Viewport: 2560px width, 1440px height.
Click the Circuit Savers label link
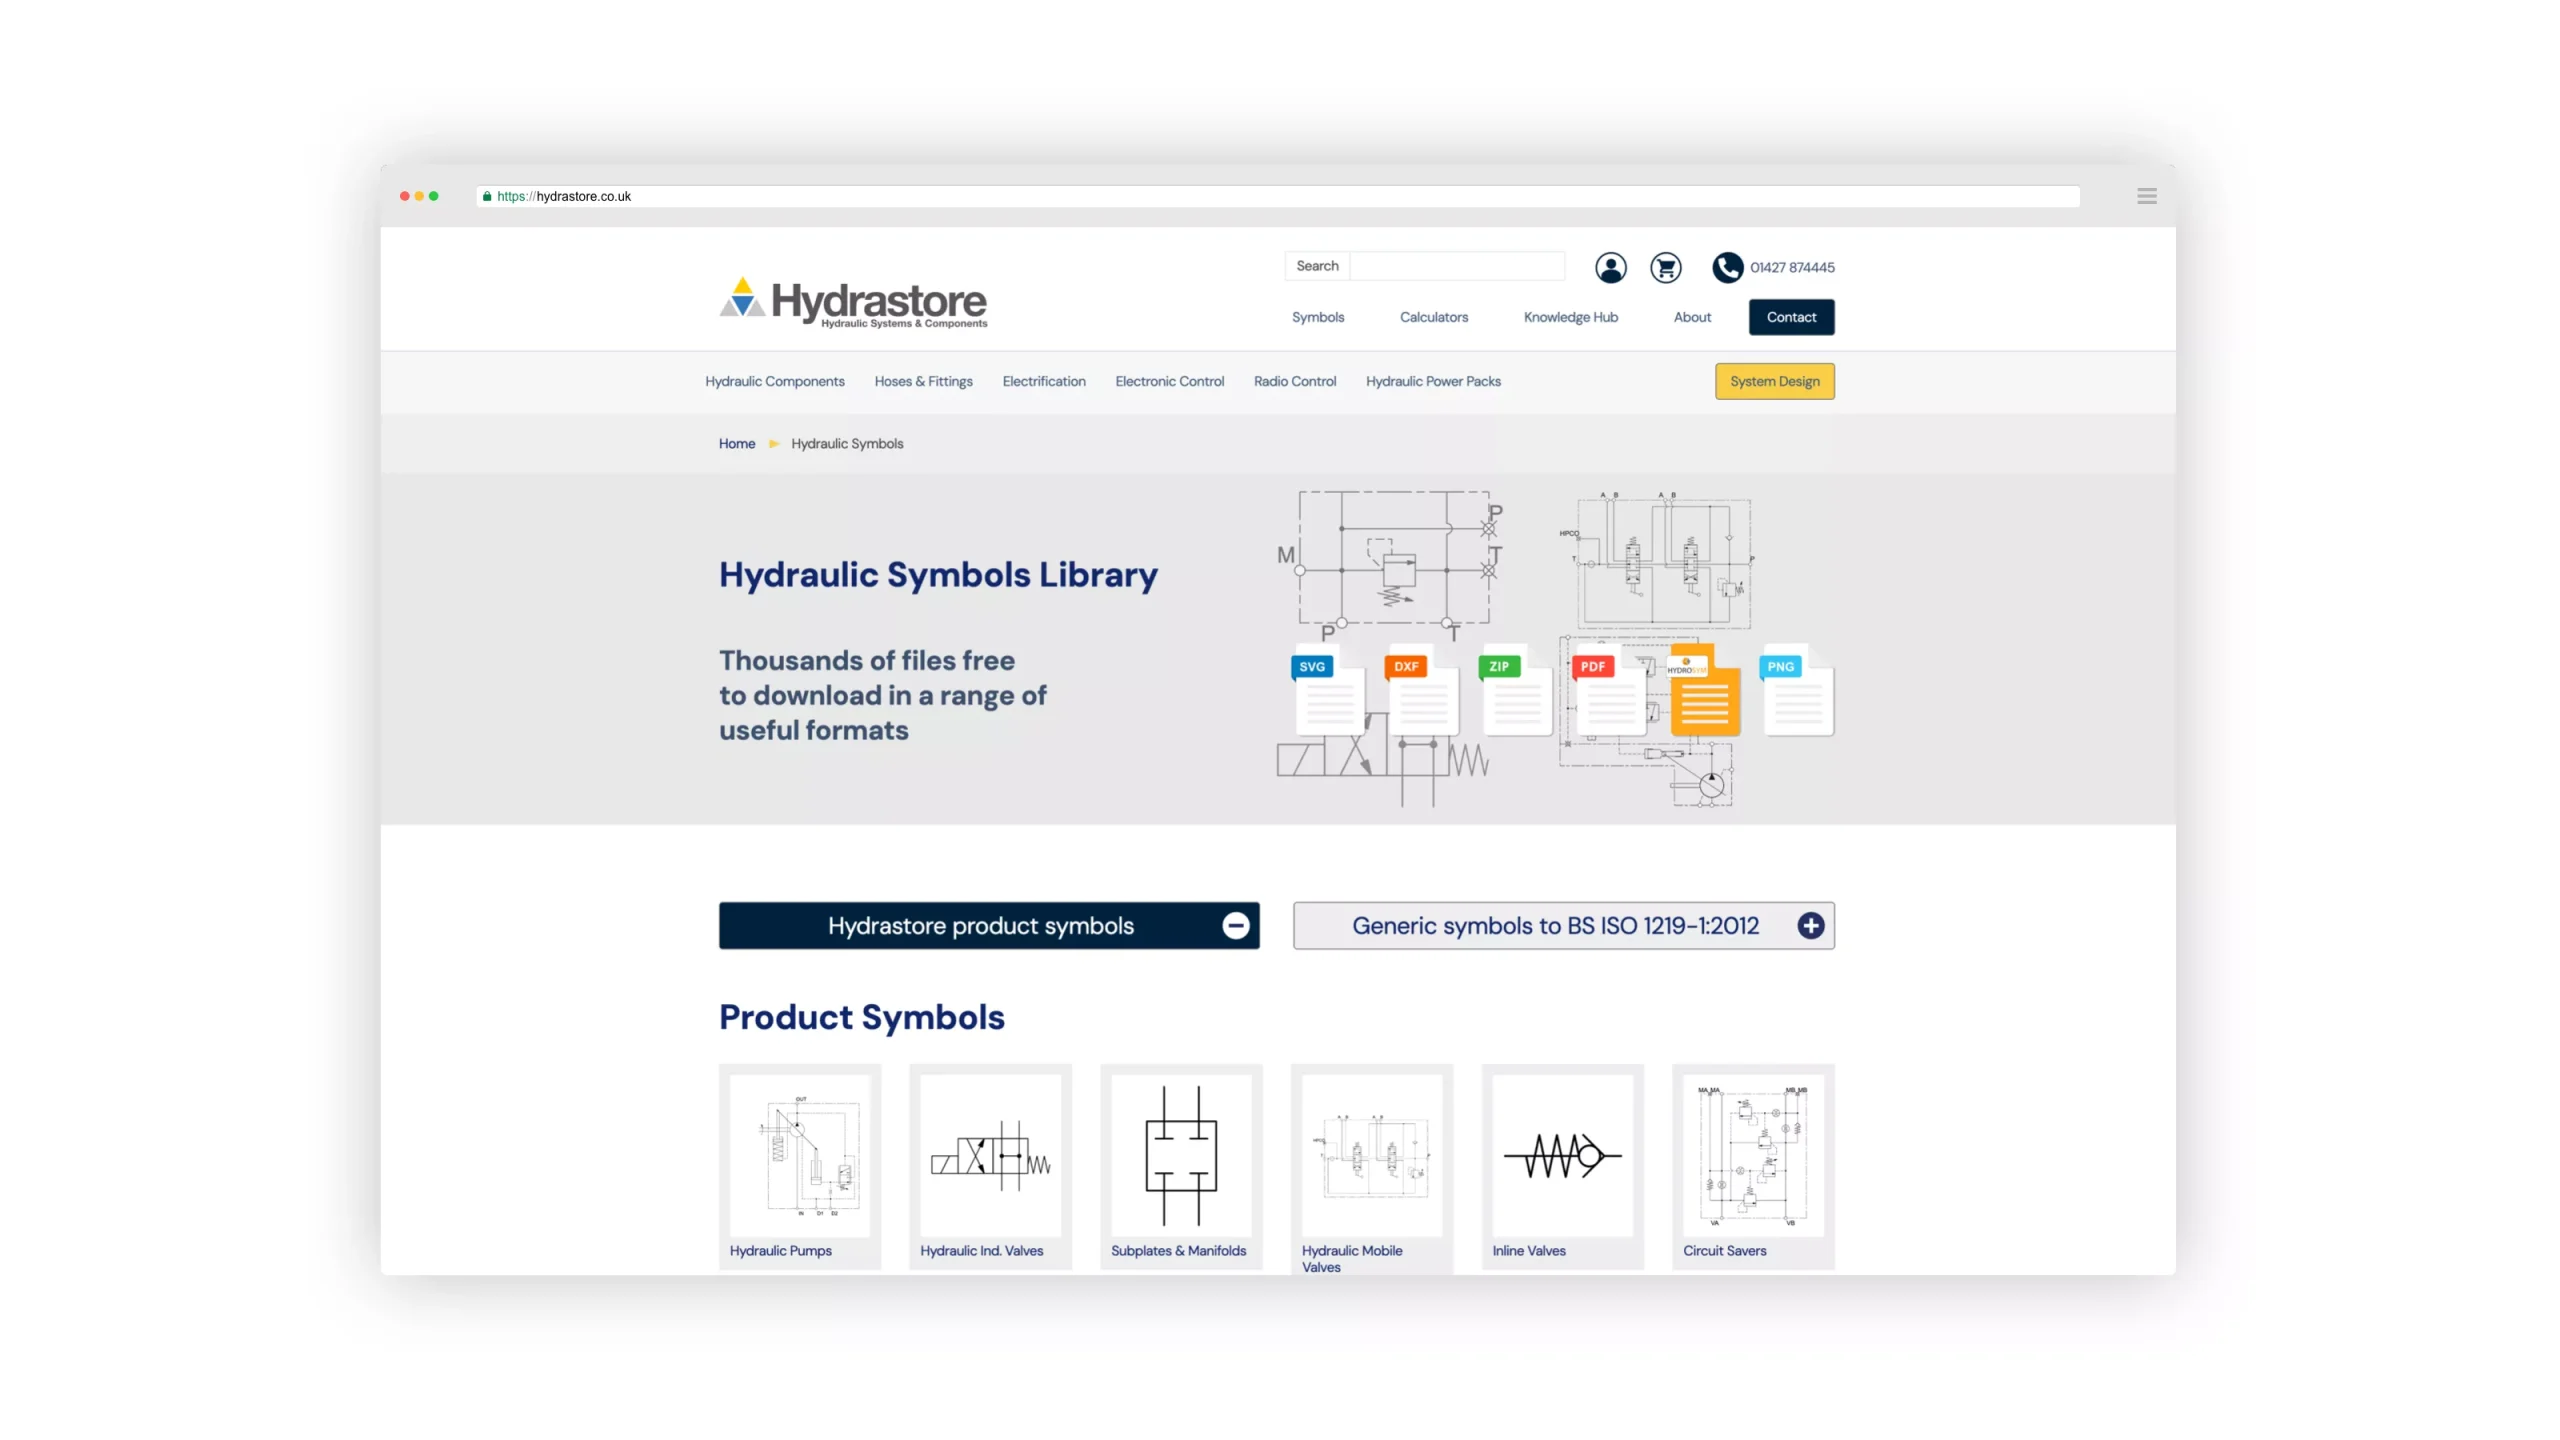pos(1724,1250)
